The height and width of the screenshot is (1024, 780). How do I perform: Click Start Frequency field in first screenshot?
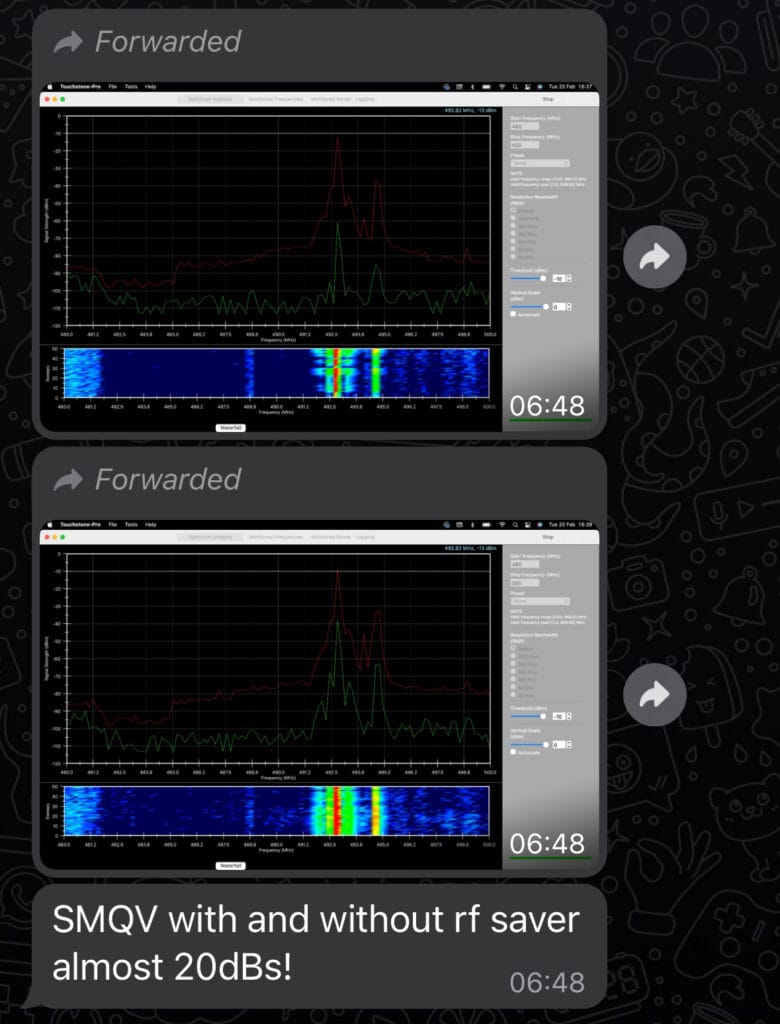click(524, 127)
